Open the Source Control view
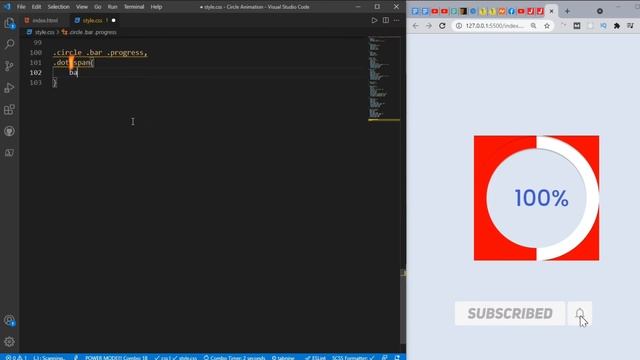 pos(9,66)
